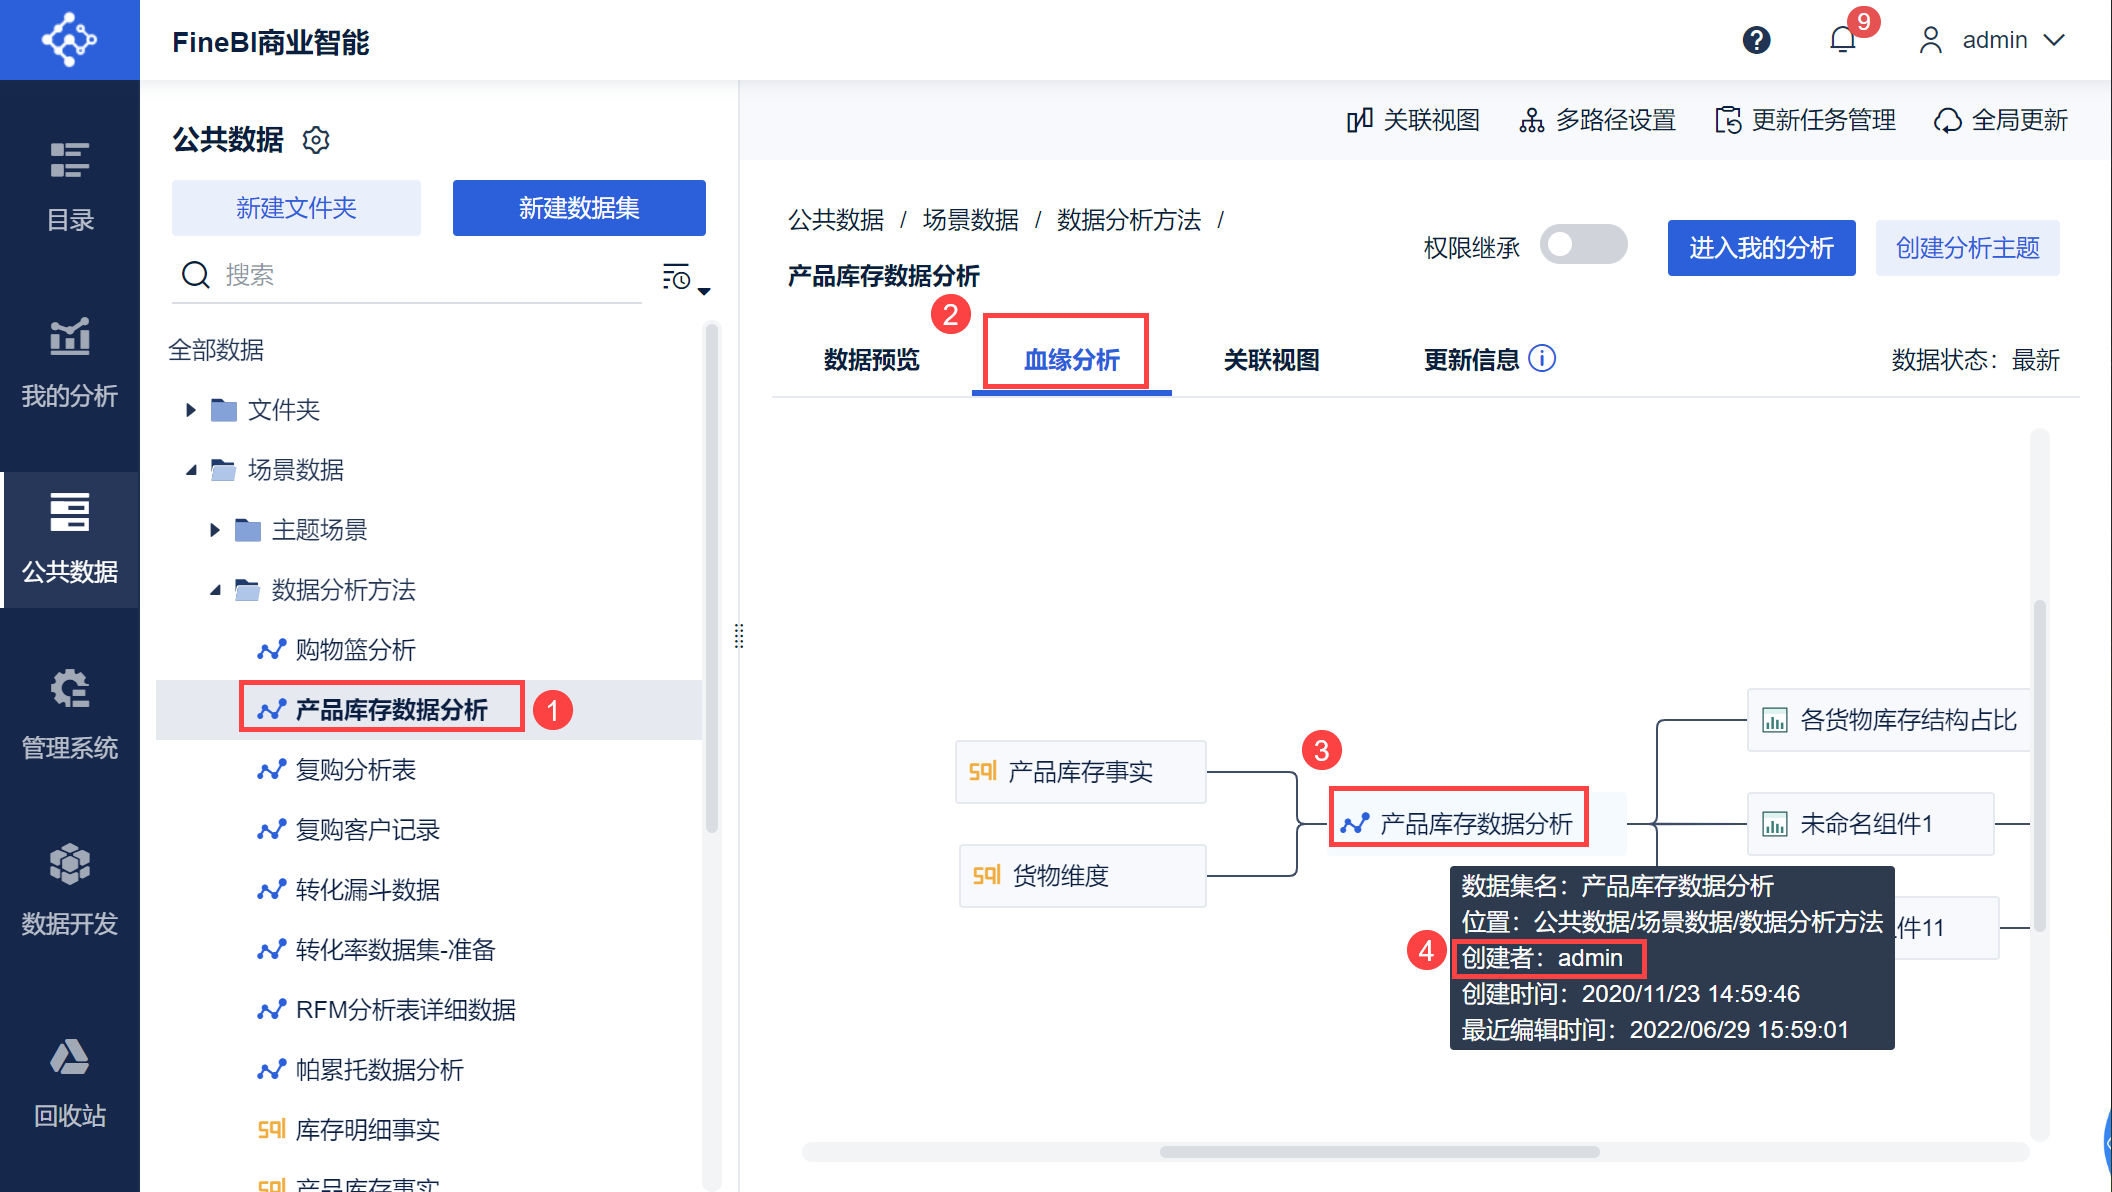This screenshot has height=1192, width=2112.
Task: Toggle the 权限继承 switch
Action: [1583, 245]
